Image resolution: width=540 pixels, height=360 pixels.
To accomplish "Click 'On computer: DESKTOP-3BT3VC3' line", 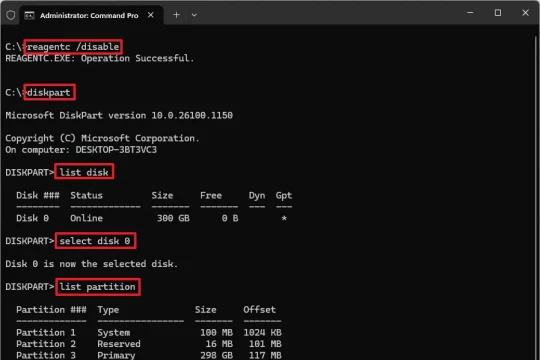I will pyautogui.click(x=81, y=150).
